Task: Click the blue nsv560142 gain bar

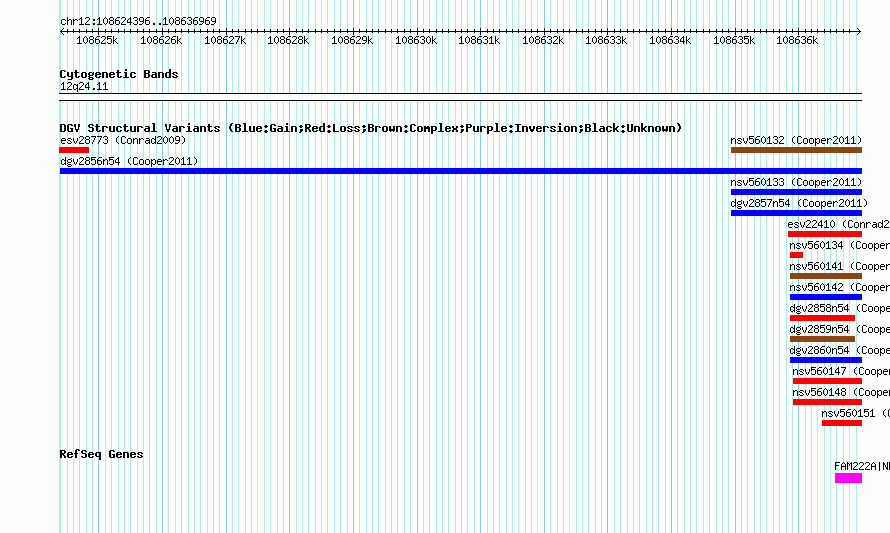Action: [826, 297]
